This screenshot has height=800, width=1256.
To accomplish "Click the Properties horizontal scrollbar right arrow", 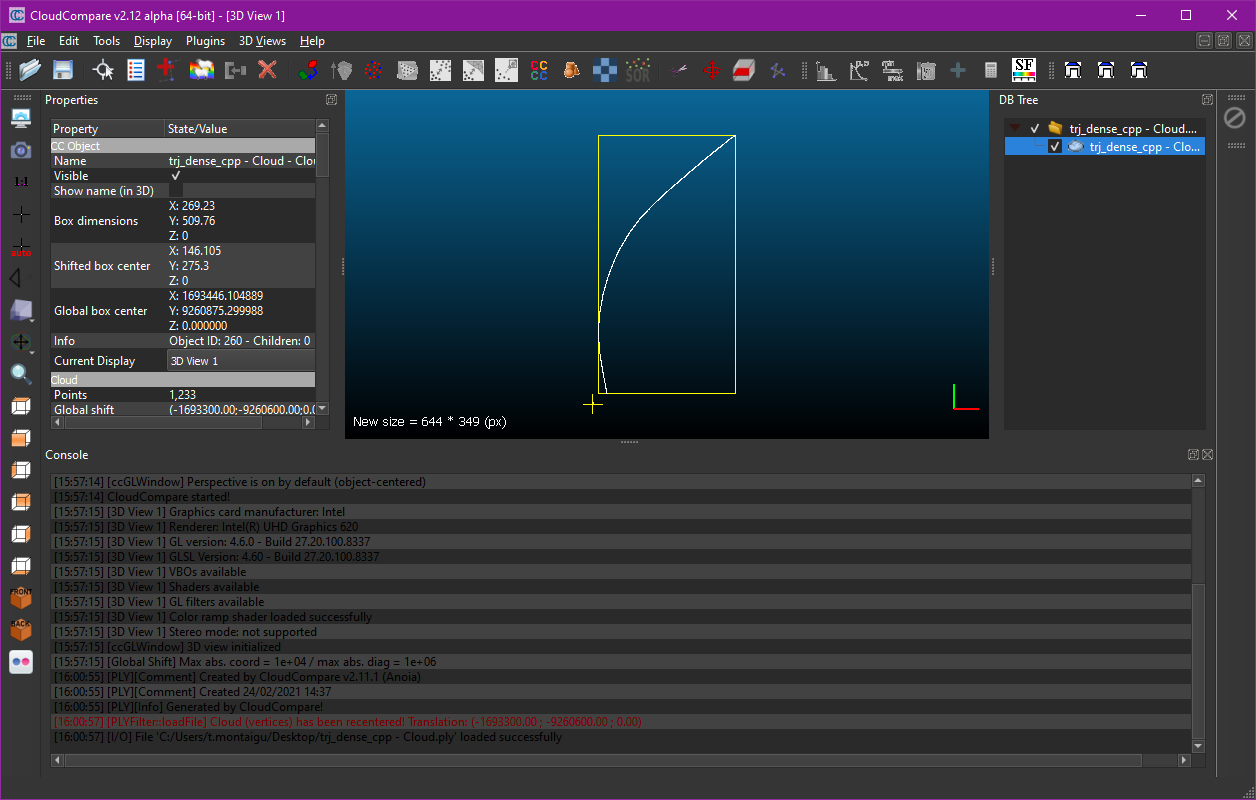I will point(308,423).
